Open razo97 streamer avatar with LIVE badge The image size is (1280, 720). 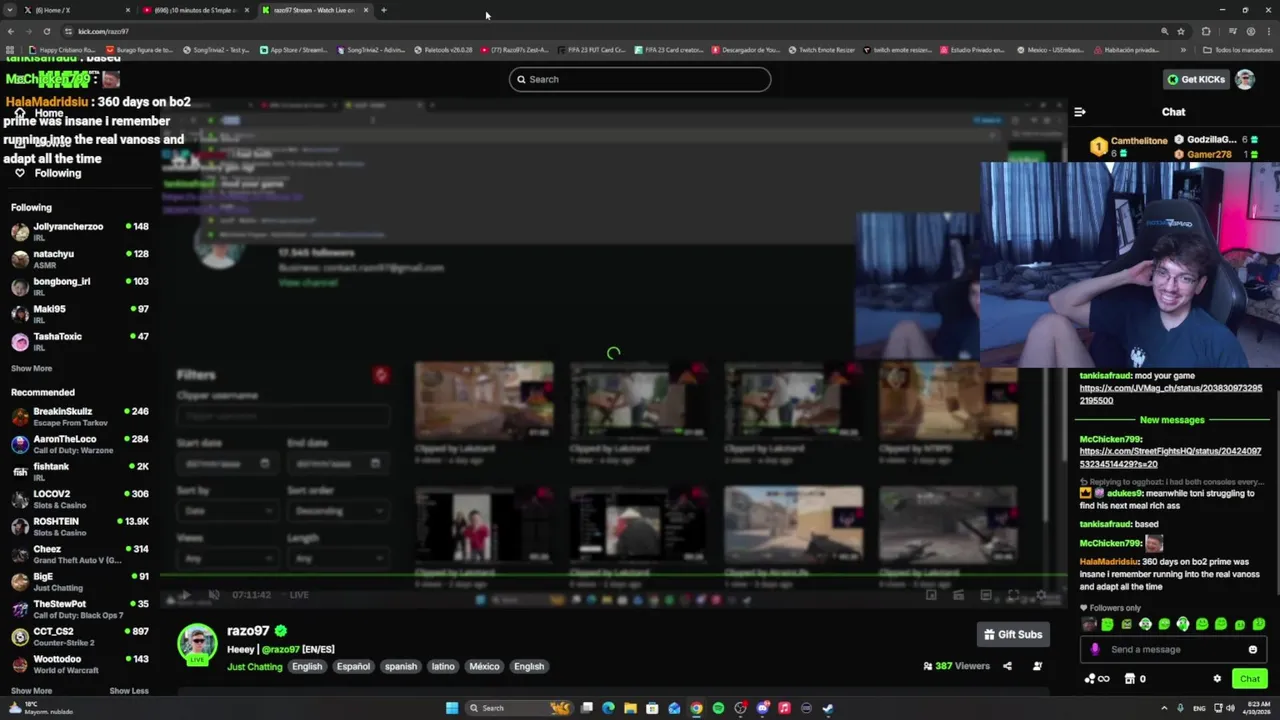197,645
